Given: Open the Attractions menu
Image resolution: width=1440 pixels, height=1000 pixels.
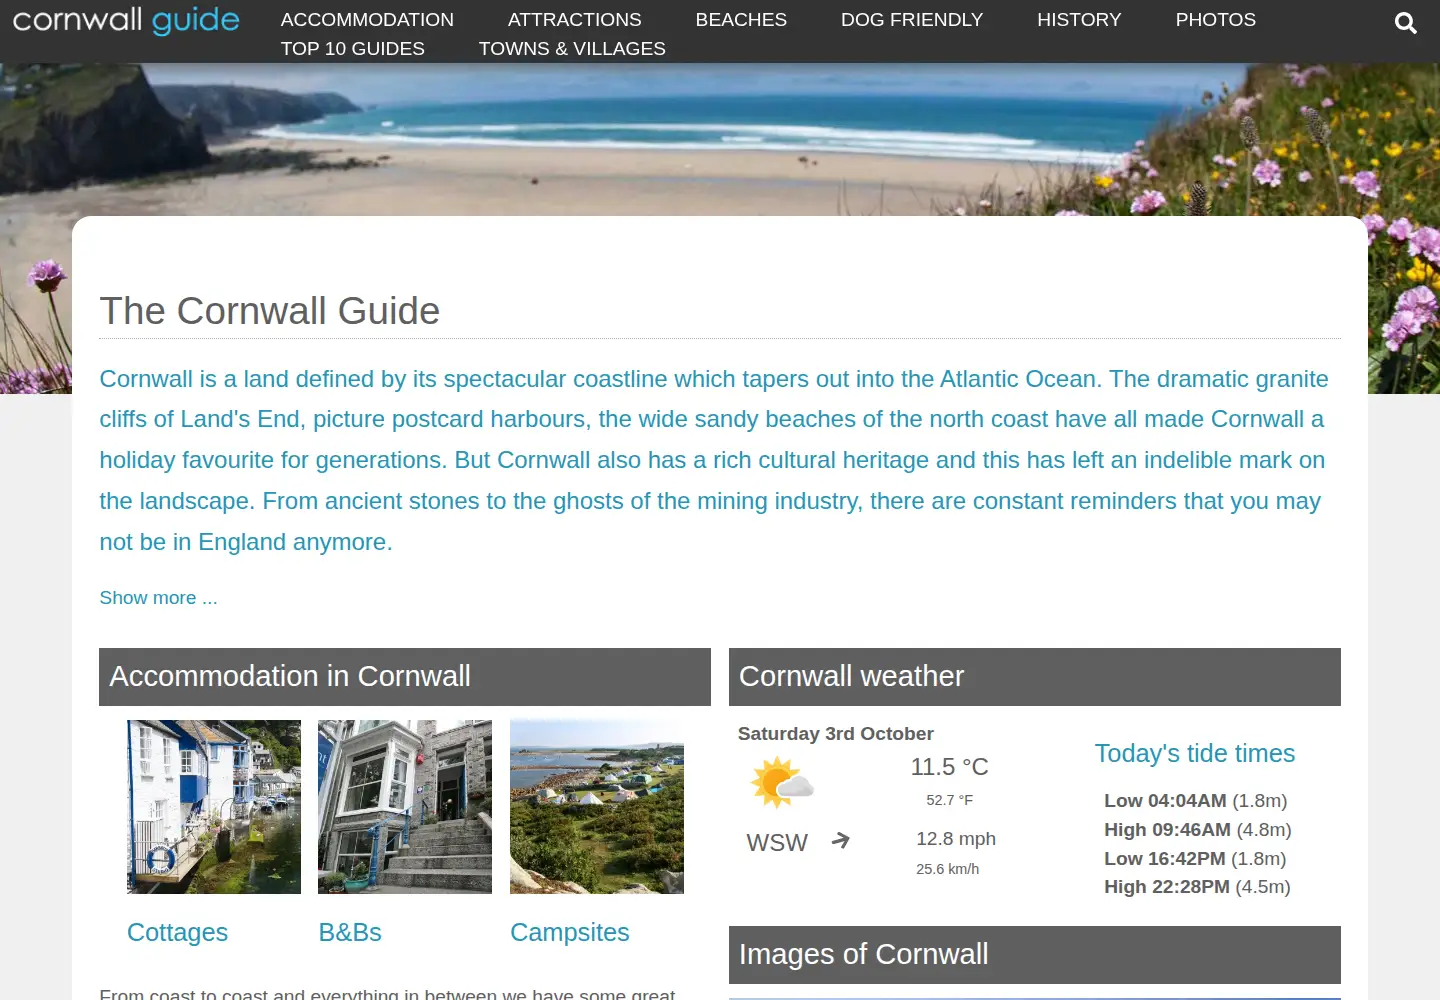Looking at the screenshot, I should click(x=574, y=20).
